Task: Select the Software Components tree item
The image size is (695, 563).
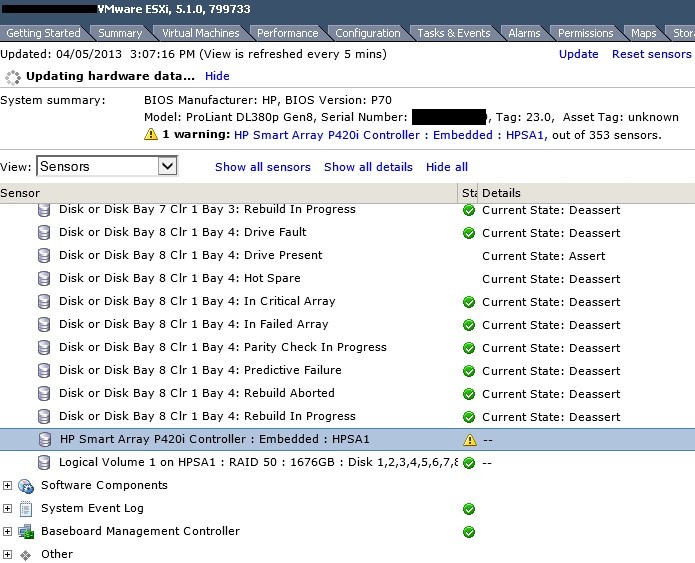Action: tap(104, 485)
